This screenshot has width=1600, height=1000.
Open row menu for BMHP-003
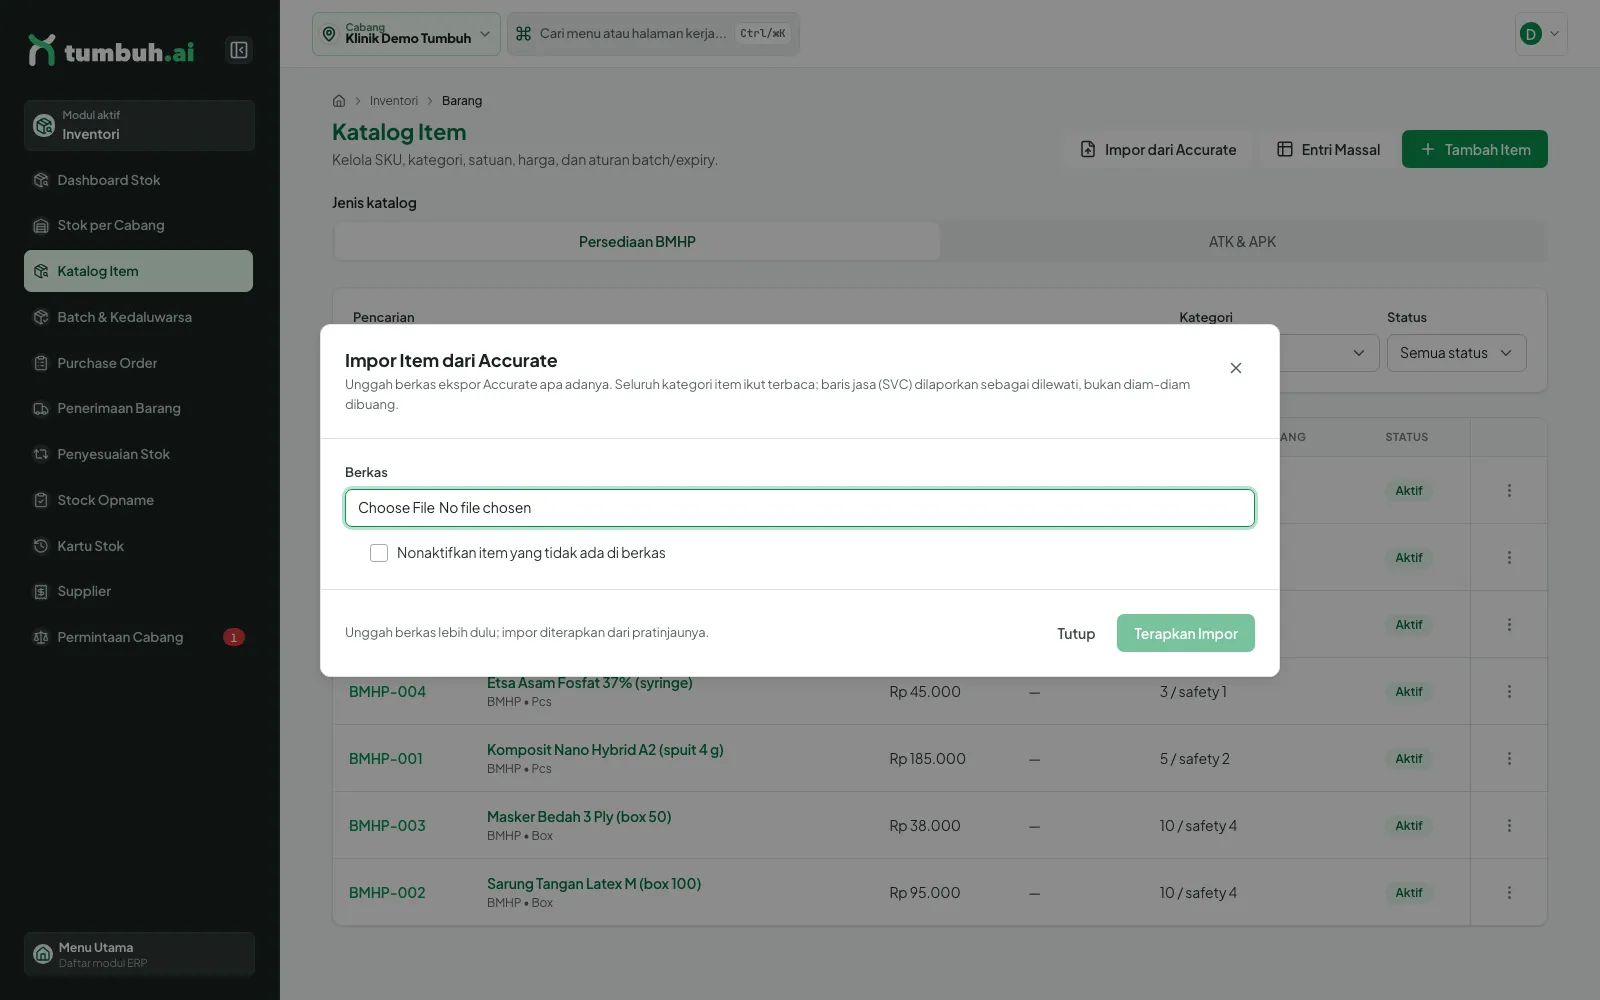pyautogui.click(x=1509, y=826)
